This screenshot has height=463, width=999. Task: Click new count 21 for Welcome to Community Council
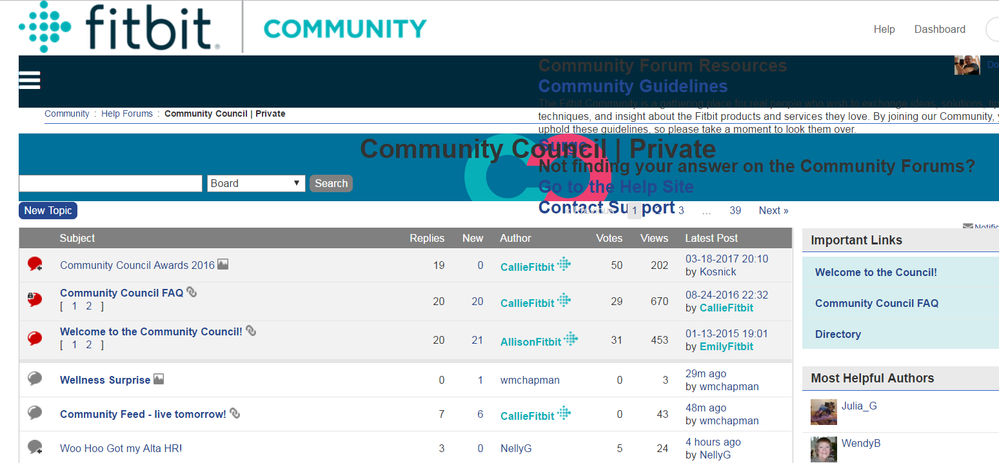coord(477,340)
